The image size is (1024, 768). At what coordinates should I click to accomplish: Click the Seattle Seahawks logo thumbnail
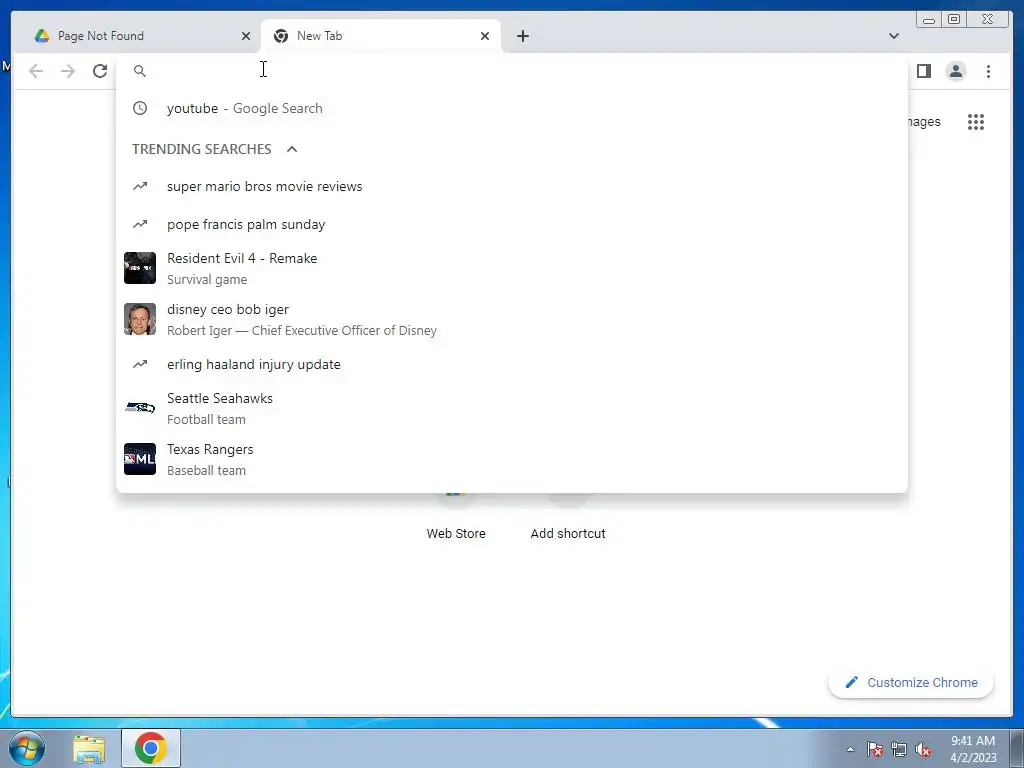click(x=140, y=408)
